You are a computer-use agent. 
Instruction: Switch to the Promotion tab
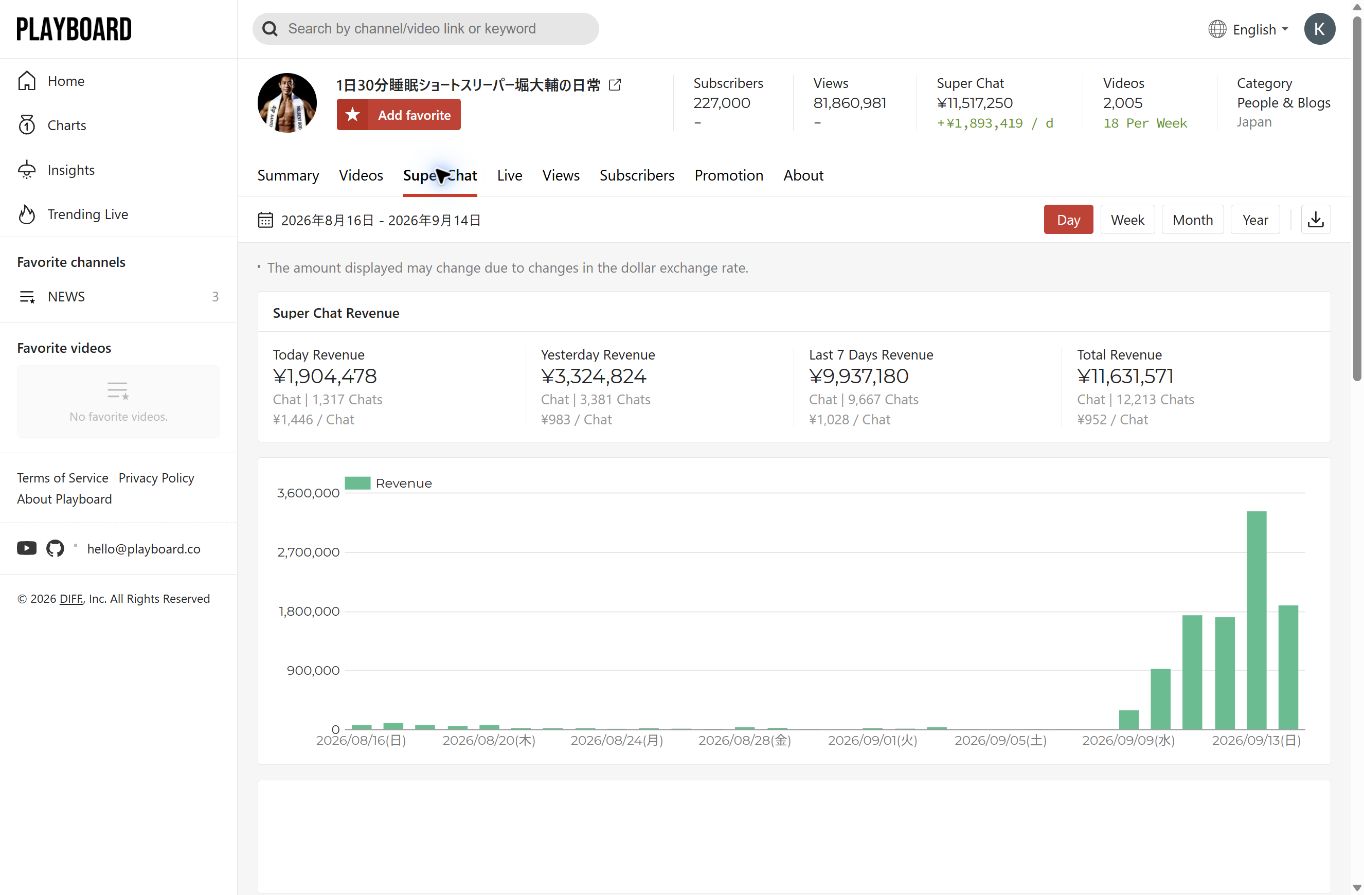729,175
